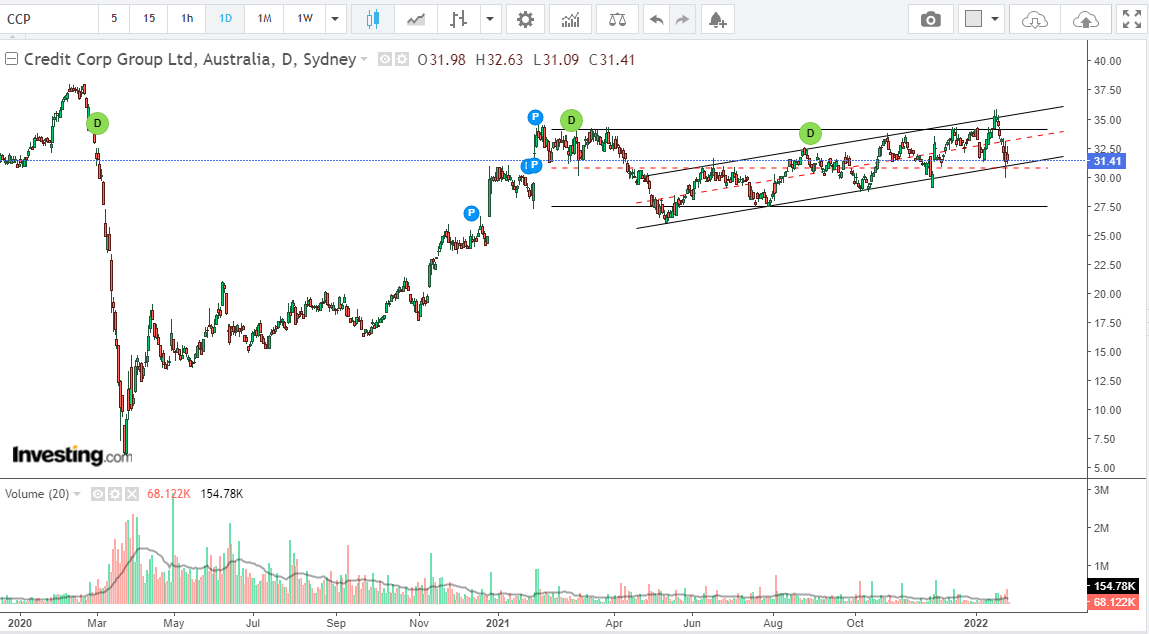Click the dividend marker near August 2021
Viewport: 1149px width, 634px height.
[x=810, y=133]
